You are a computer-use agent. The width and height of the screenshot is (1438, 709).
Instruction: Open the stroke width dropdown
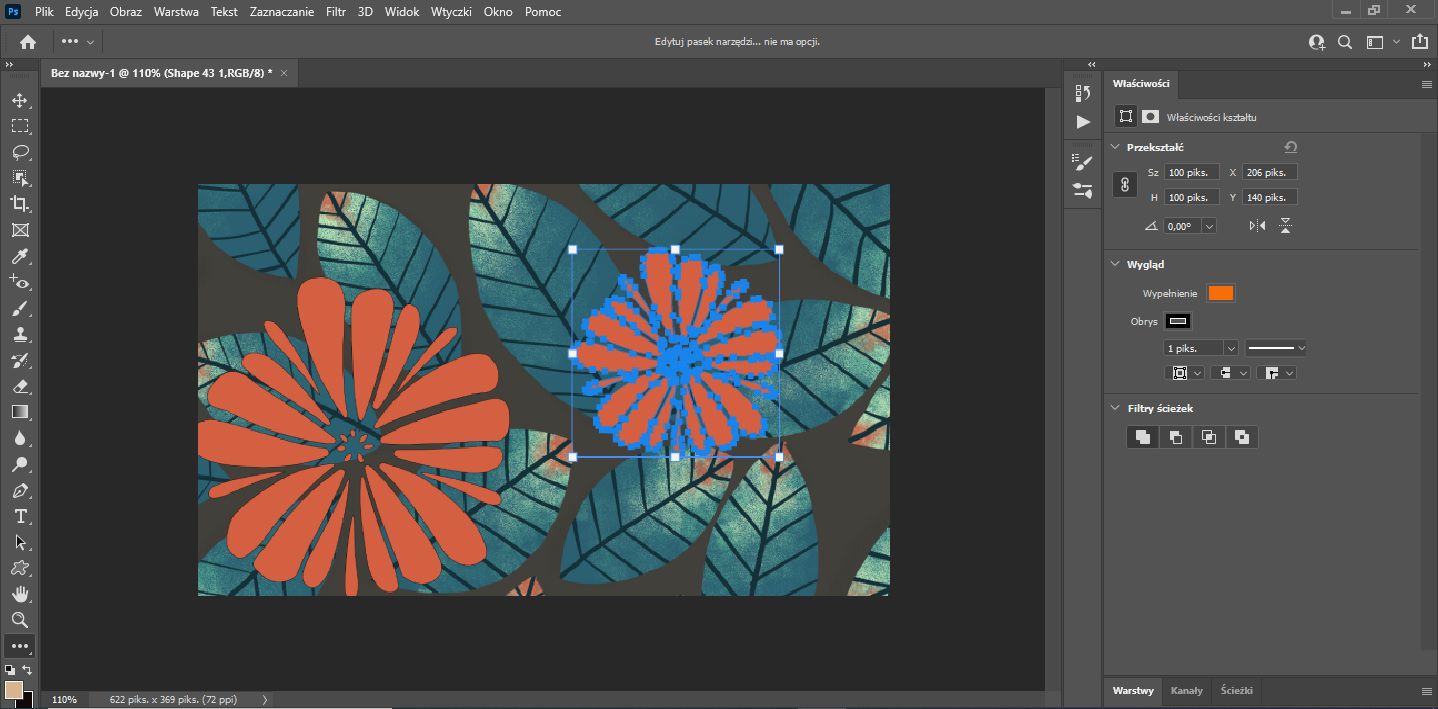(x=1231, y=348)
